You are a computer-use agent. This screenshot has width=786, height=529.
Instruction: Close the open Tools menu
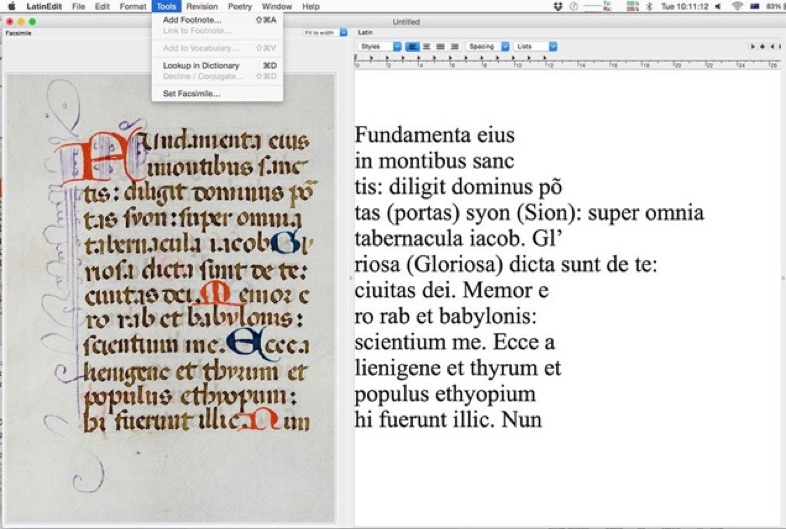(x=166, y=7)
